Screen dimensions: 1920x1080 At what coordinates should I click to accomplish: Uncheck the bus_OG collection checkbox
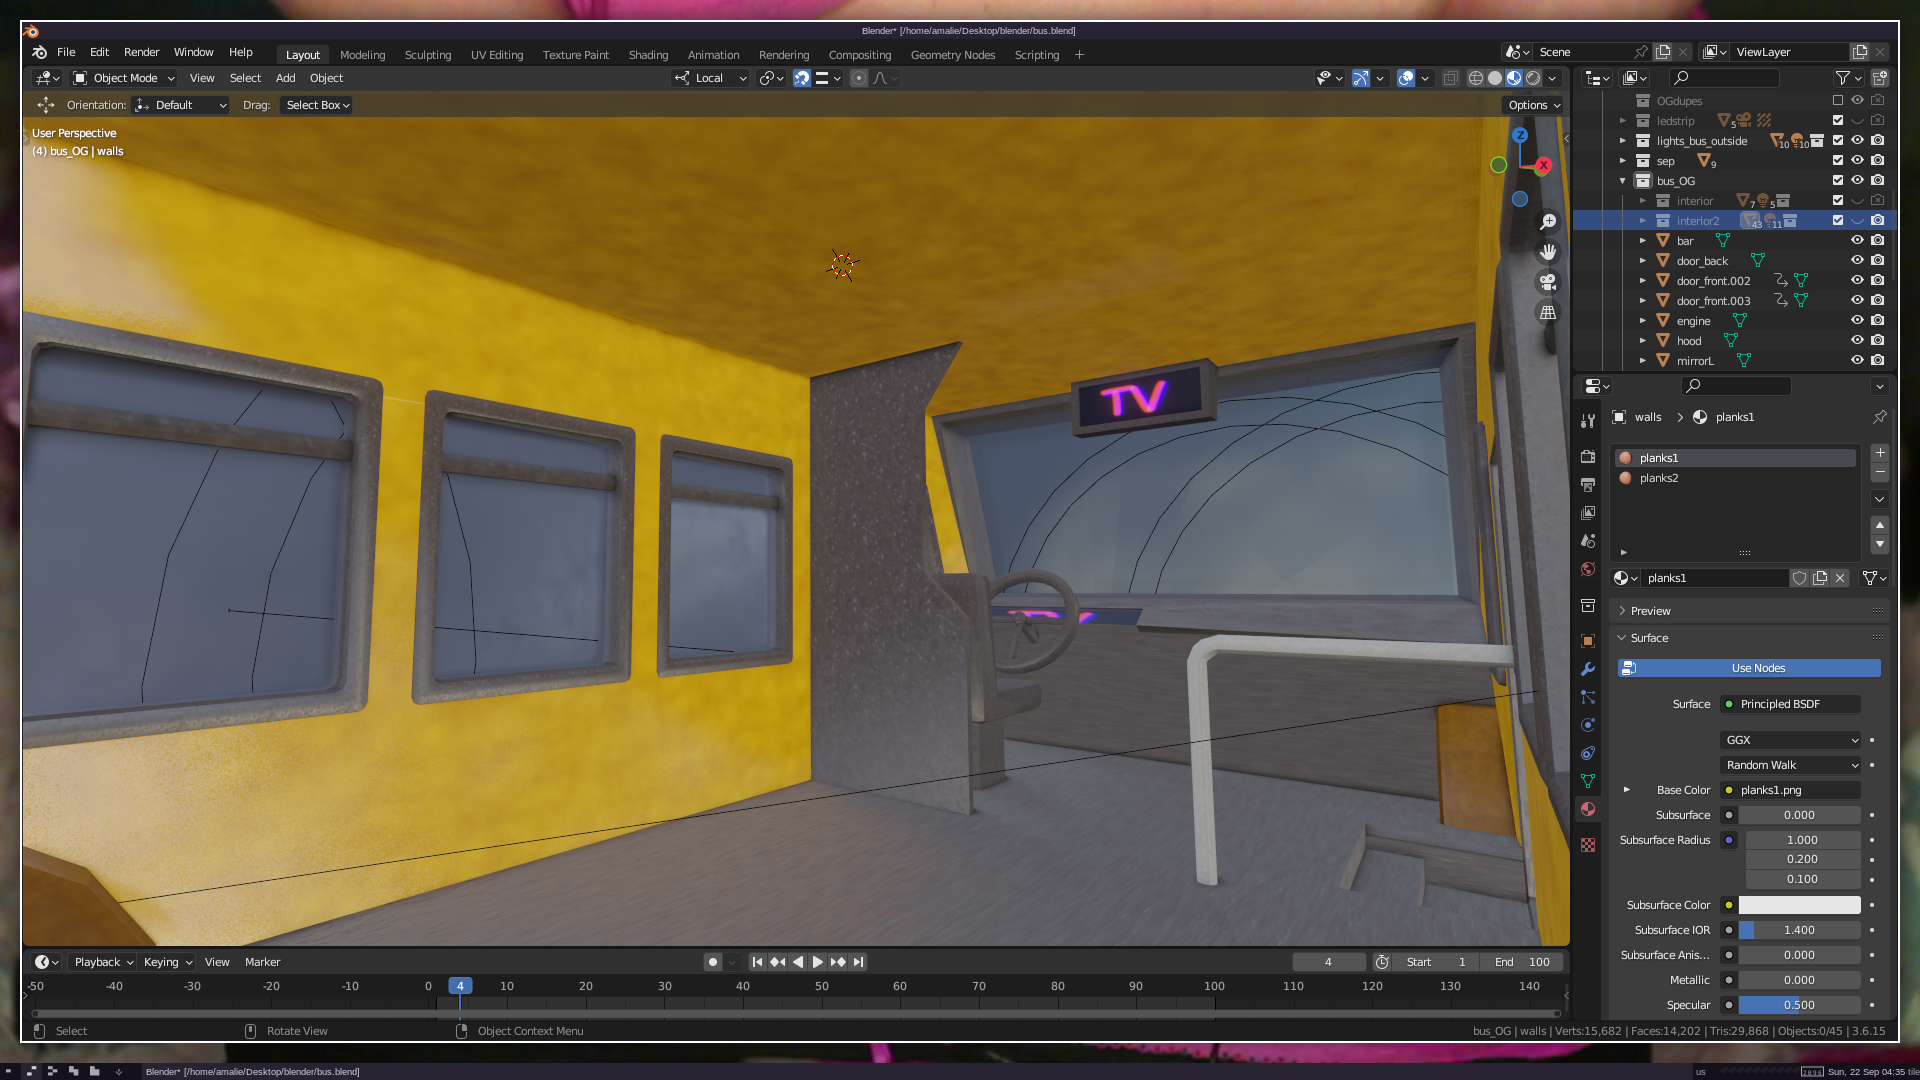(1838, 181)
